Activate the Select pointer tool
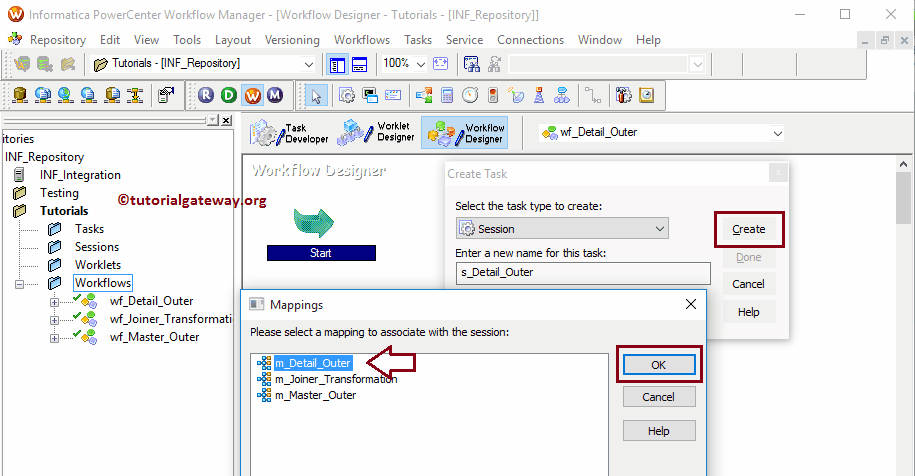Viewport: 915px width, 476px height. [316, 96]
